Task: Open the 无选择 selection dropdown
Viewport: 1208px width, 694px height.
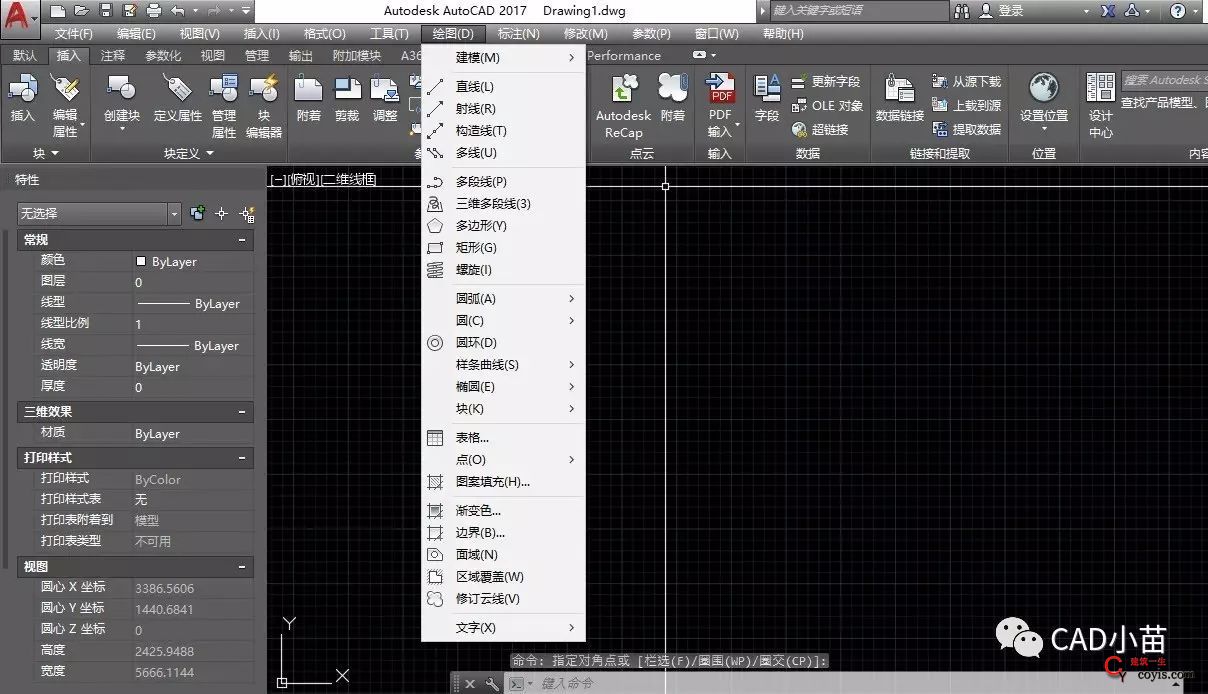Action: tap(99, 213)
